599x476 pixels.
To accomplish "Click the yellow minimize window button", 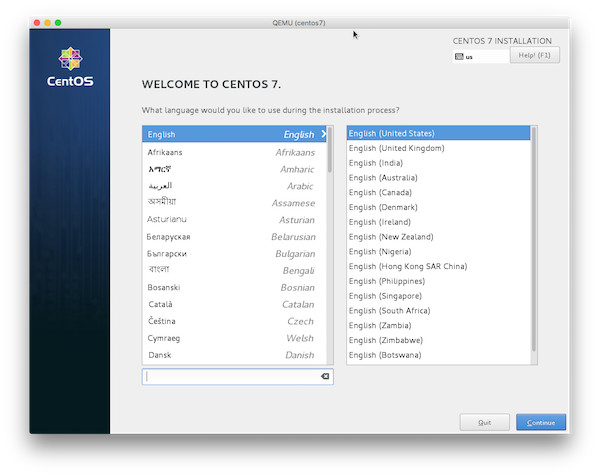I will point(47,23).
